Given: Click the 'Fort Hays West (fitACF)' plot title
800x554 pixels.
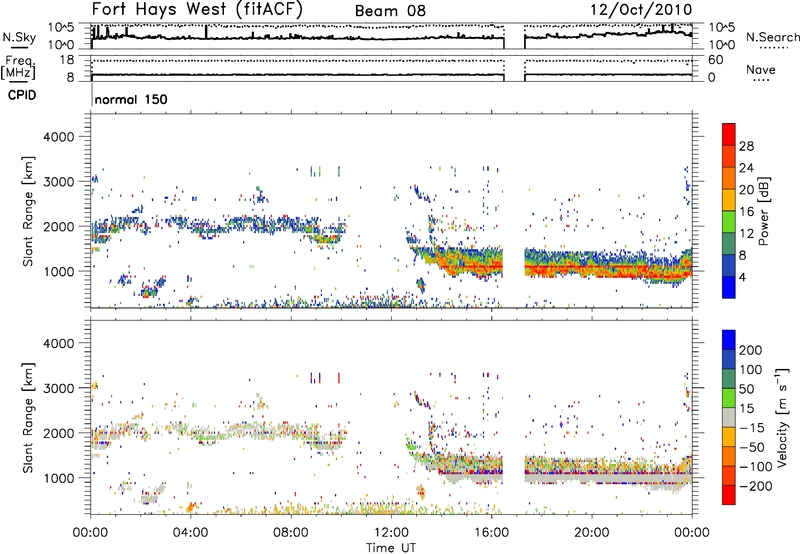Looking at the screenshot, I should tap(197, 10).
